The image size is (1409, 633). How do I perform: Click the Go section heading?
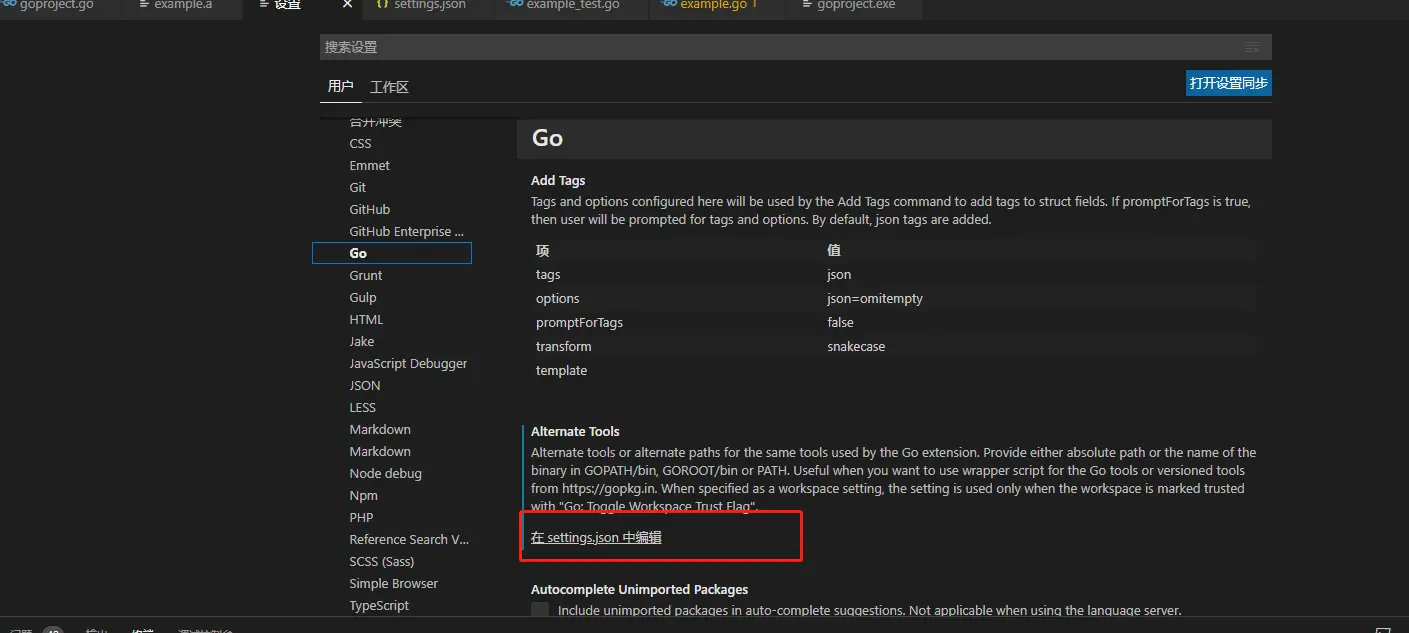(547, 139)
